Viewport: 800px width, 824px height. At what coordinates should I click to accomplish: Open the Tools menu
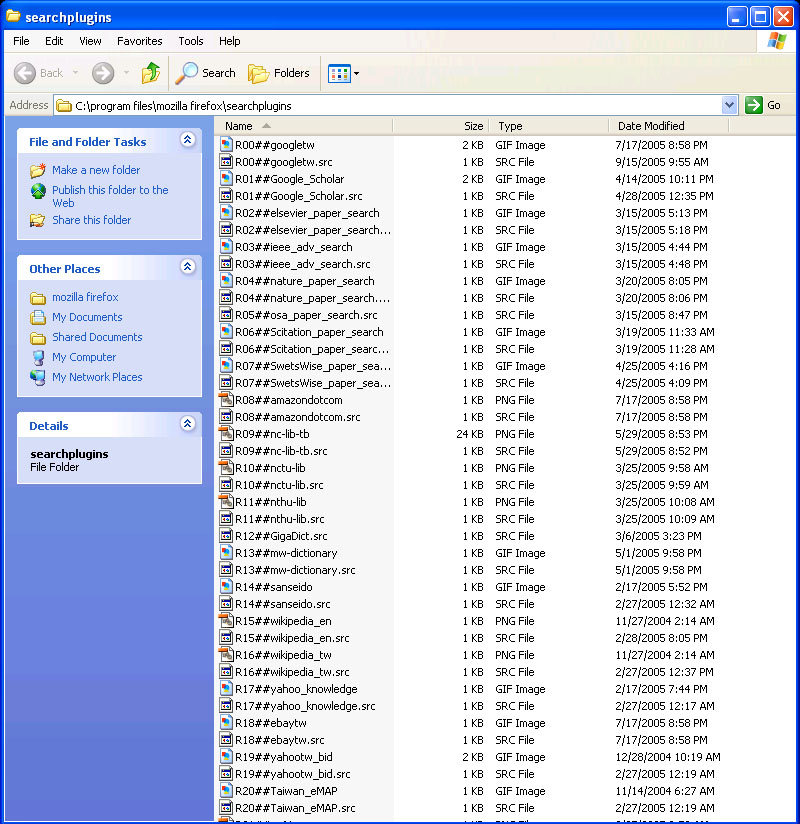tap(191, 41)
